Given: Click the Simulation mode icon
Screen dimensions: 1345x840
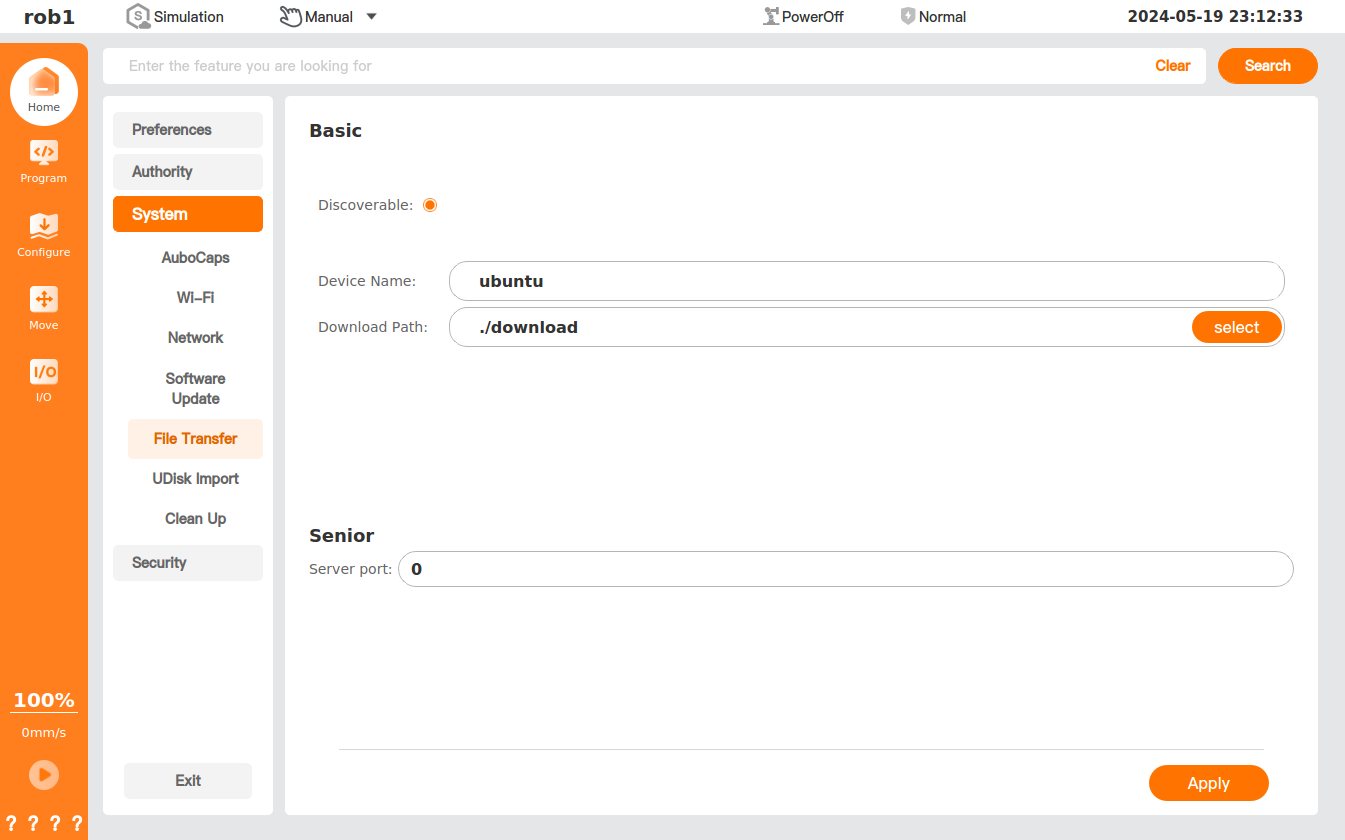Looking at the screenshot, I should [x=138, y=16].
